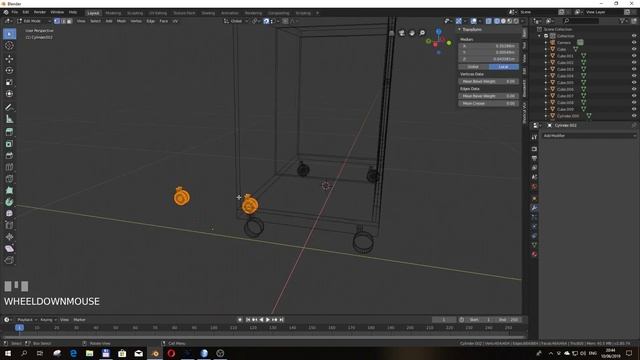This screenshot has width=640, height=360.
Task: Select the Rip Region tool
Action: pyautogui.click(x=9, y=260)
